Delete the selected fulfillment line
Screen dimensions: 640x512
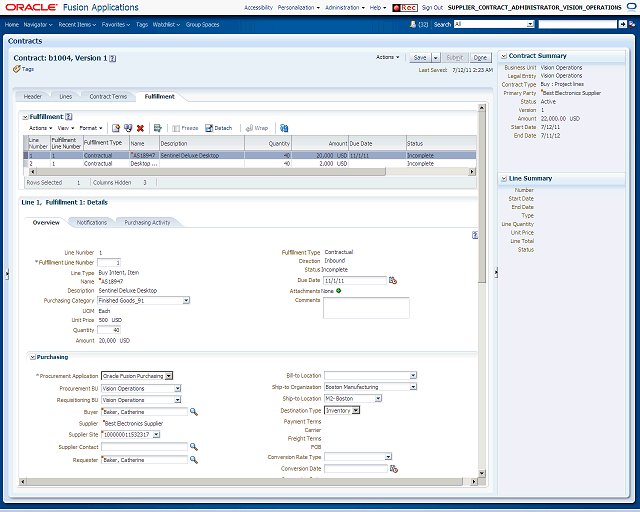pos(140,129)
